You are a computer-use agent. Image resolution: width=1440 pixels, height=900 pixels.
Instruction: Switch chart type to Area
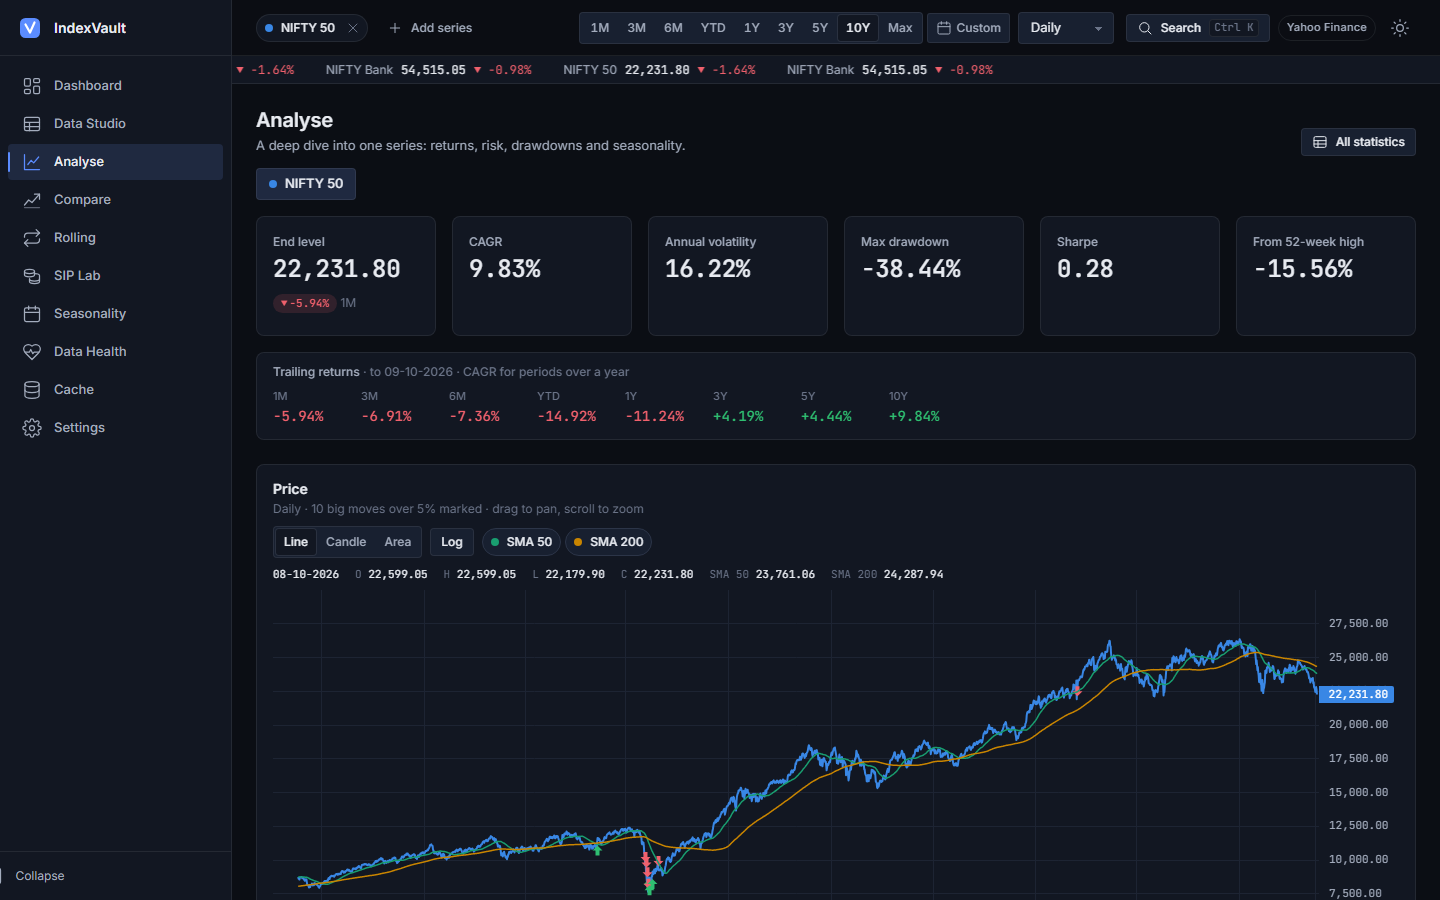coord(398,542)
